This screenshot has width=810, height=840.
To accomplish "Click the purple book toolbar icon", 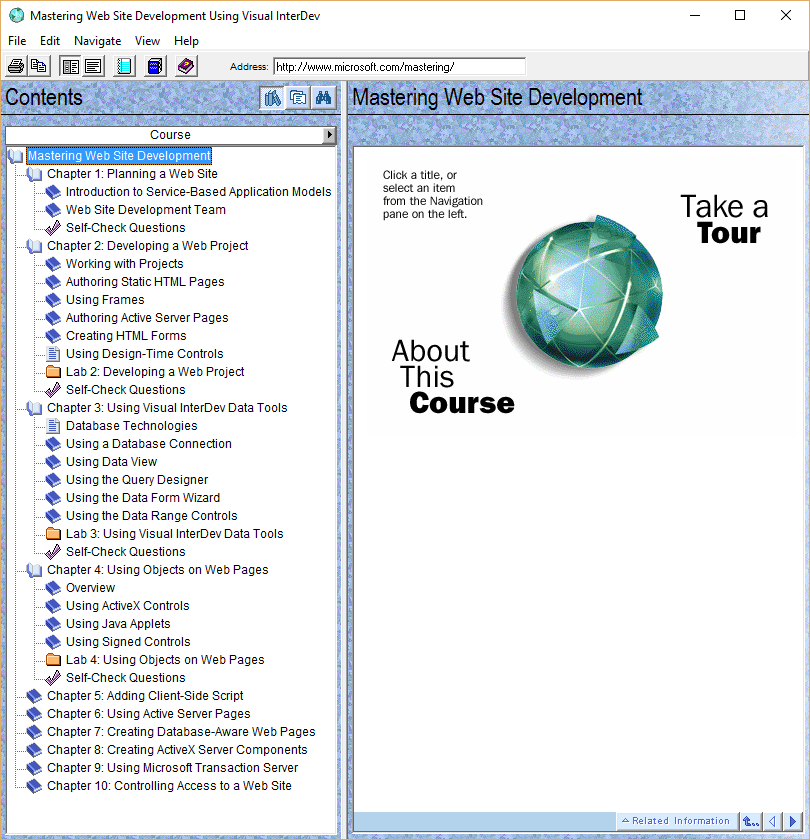I will tap(186, 66).
